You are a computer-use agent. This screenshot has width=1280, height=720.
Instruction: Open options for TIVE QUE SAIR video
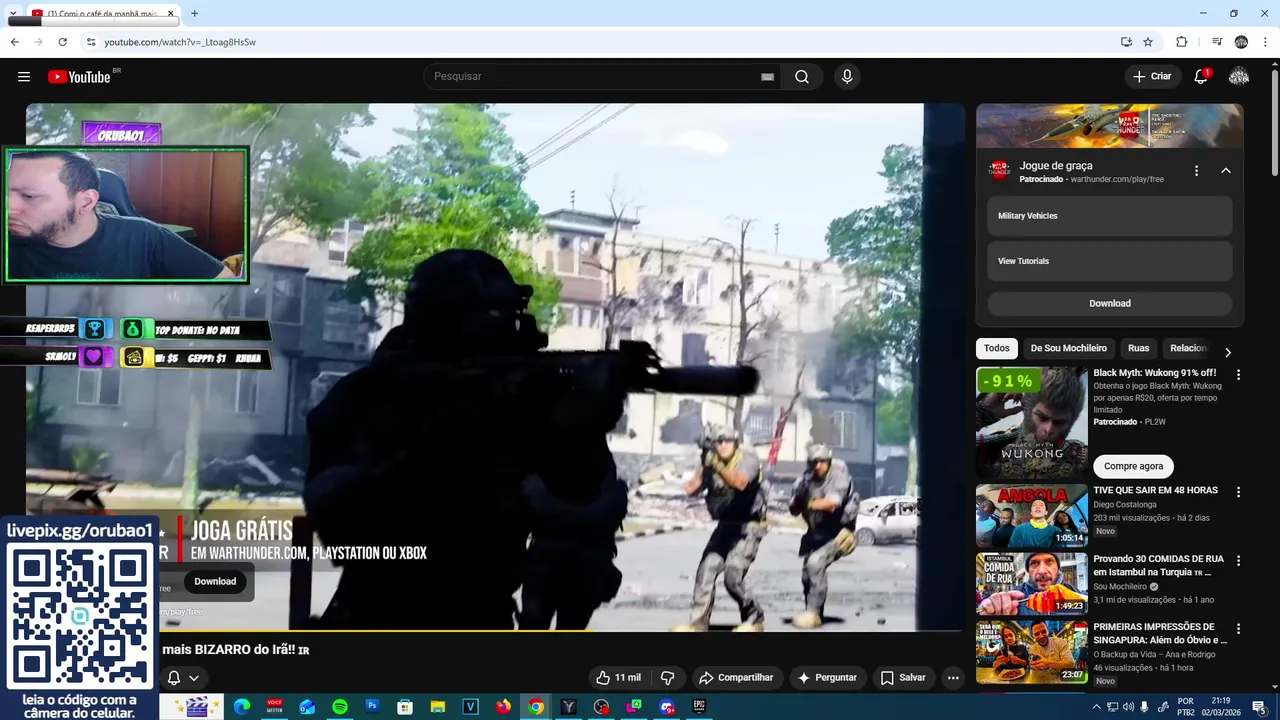(1238, 492)
